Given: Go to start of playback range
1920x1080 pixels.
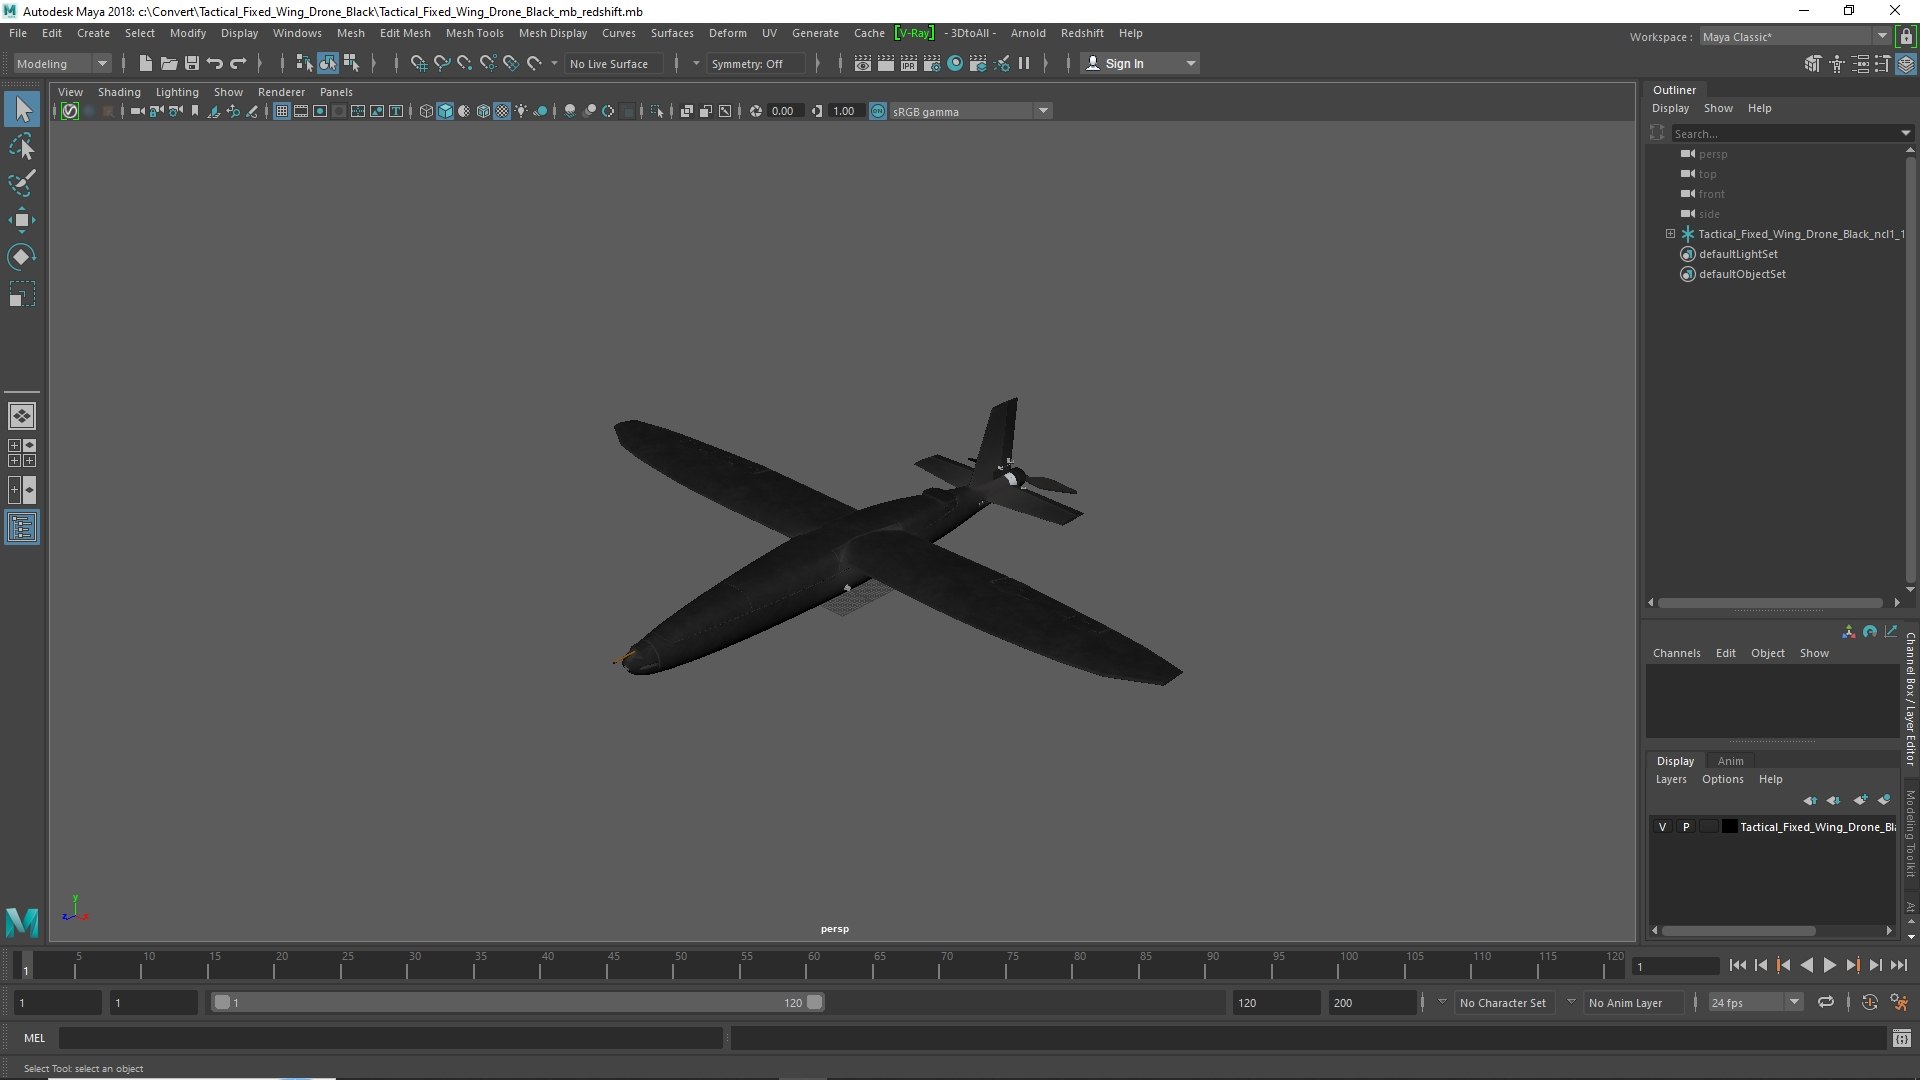Looking at the screenshot, I should [x=1737, y=965].
